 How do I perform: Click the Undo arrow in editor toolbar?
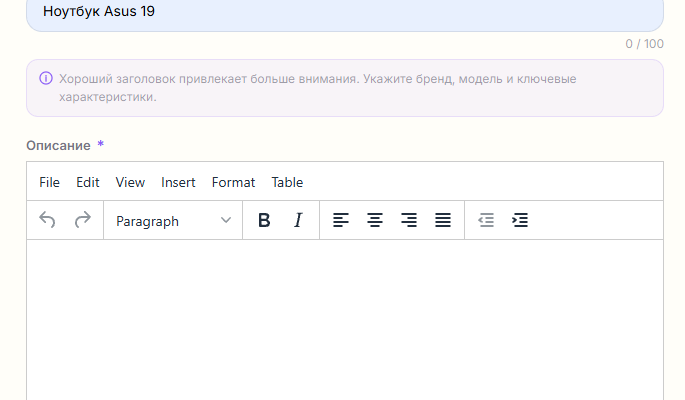point(47,220)
